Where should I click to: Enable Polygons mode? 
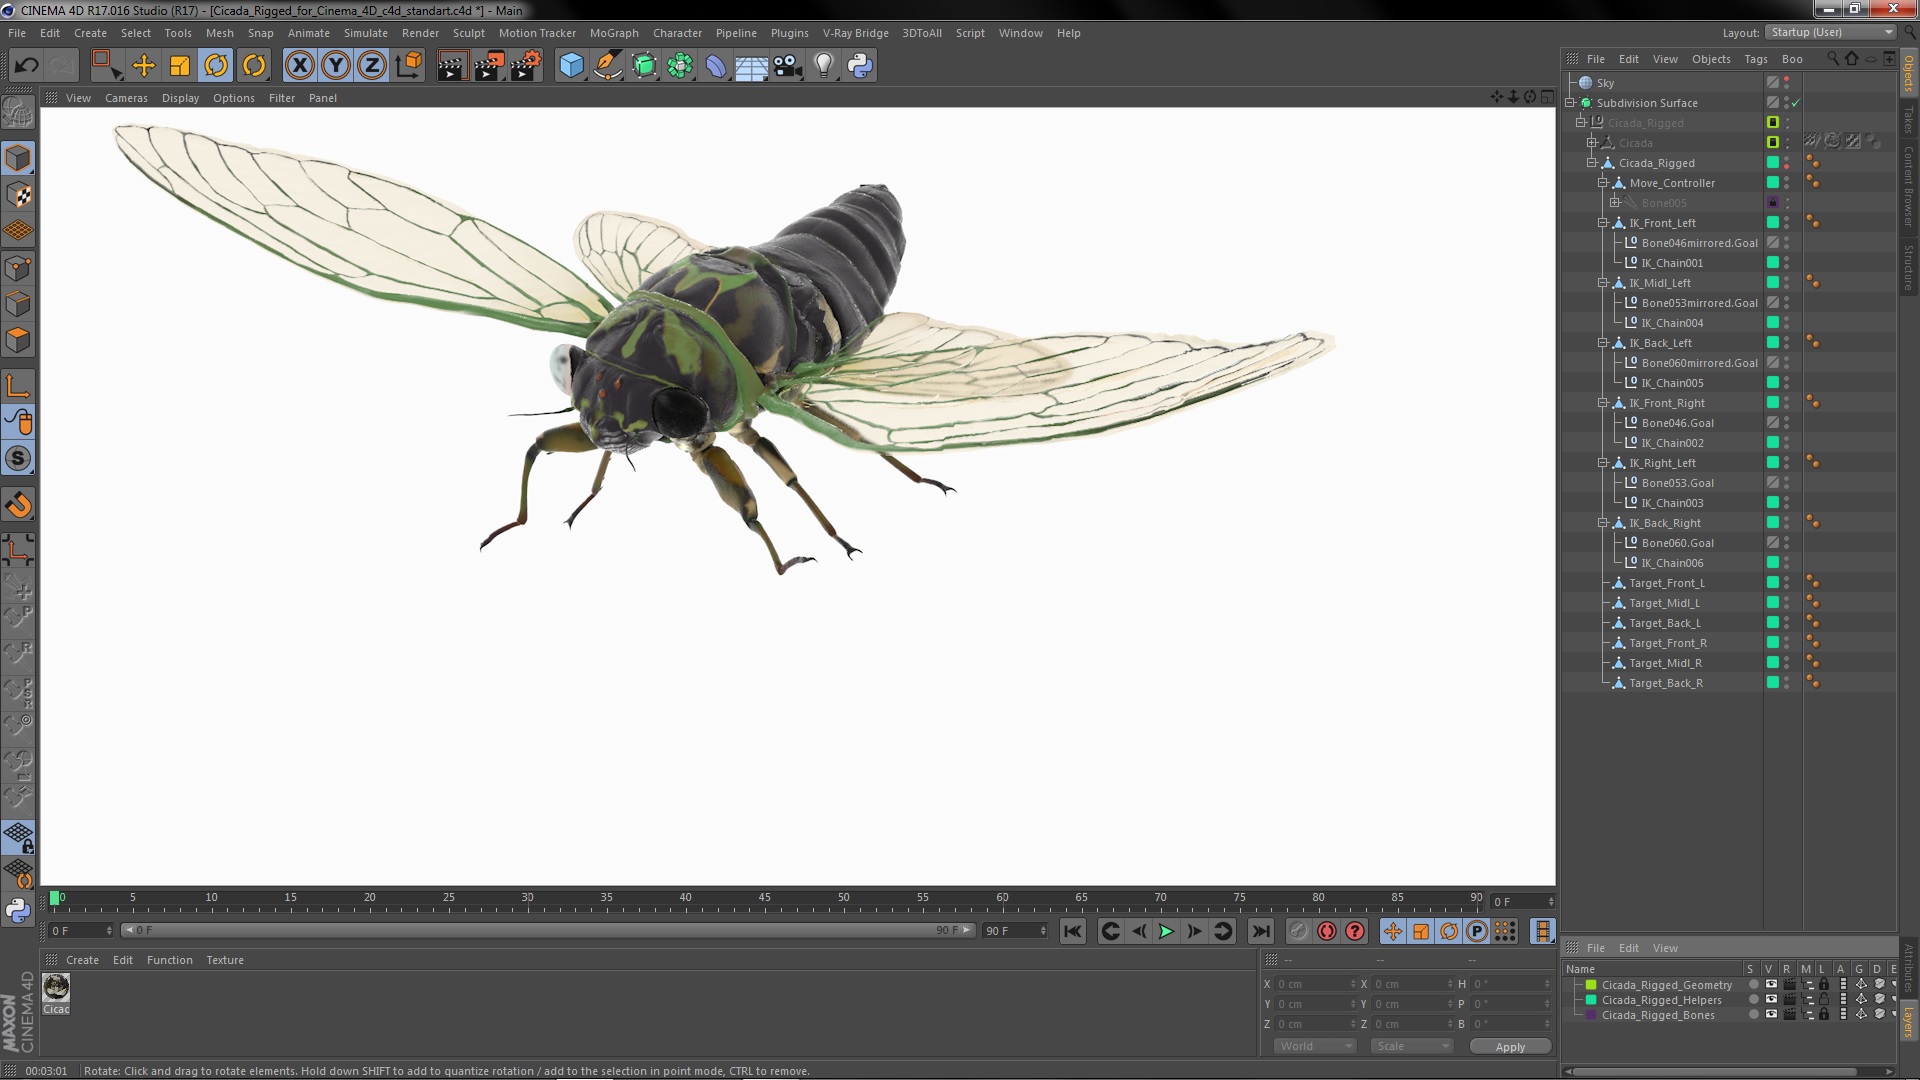coord(18,340)
